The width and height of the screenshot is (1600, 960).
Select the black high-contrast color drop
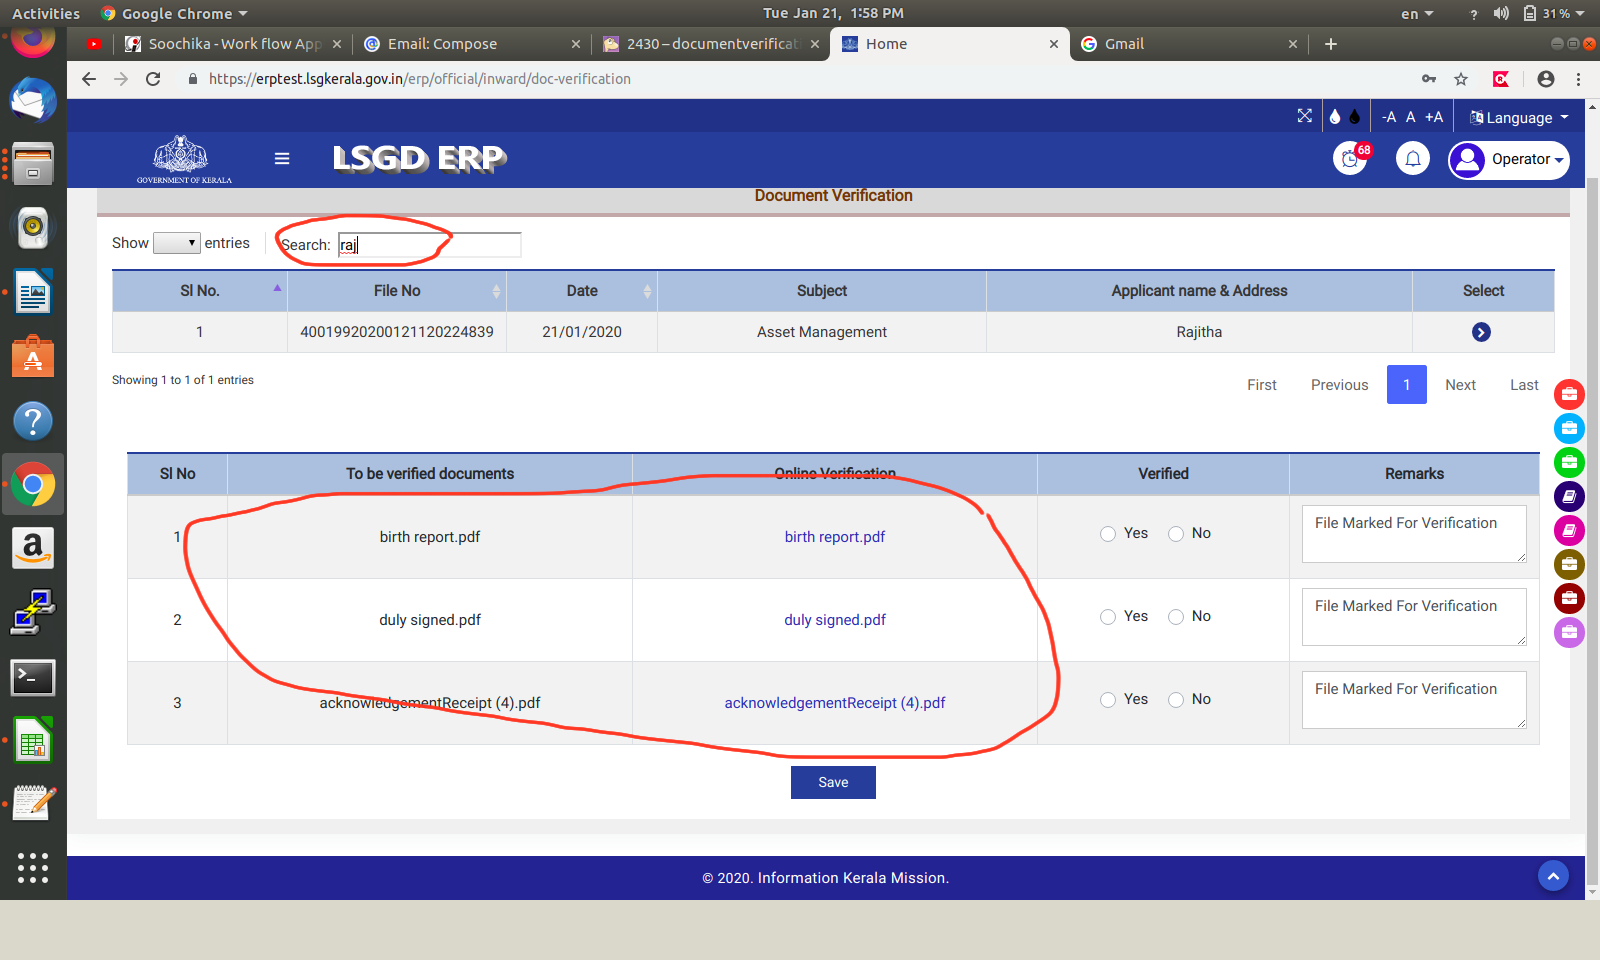[1355, 117]
